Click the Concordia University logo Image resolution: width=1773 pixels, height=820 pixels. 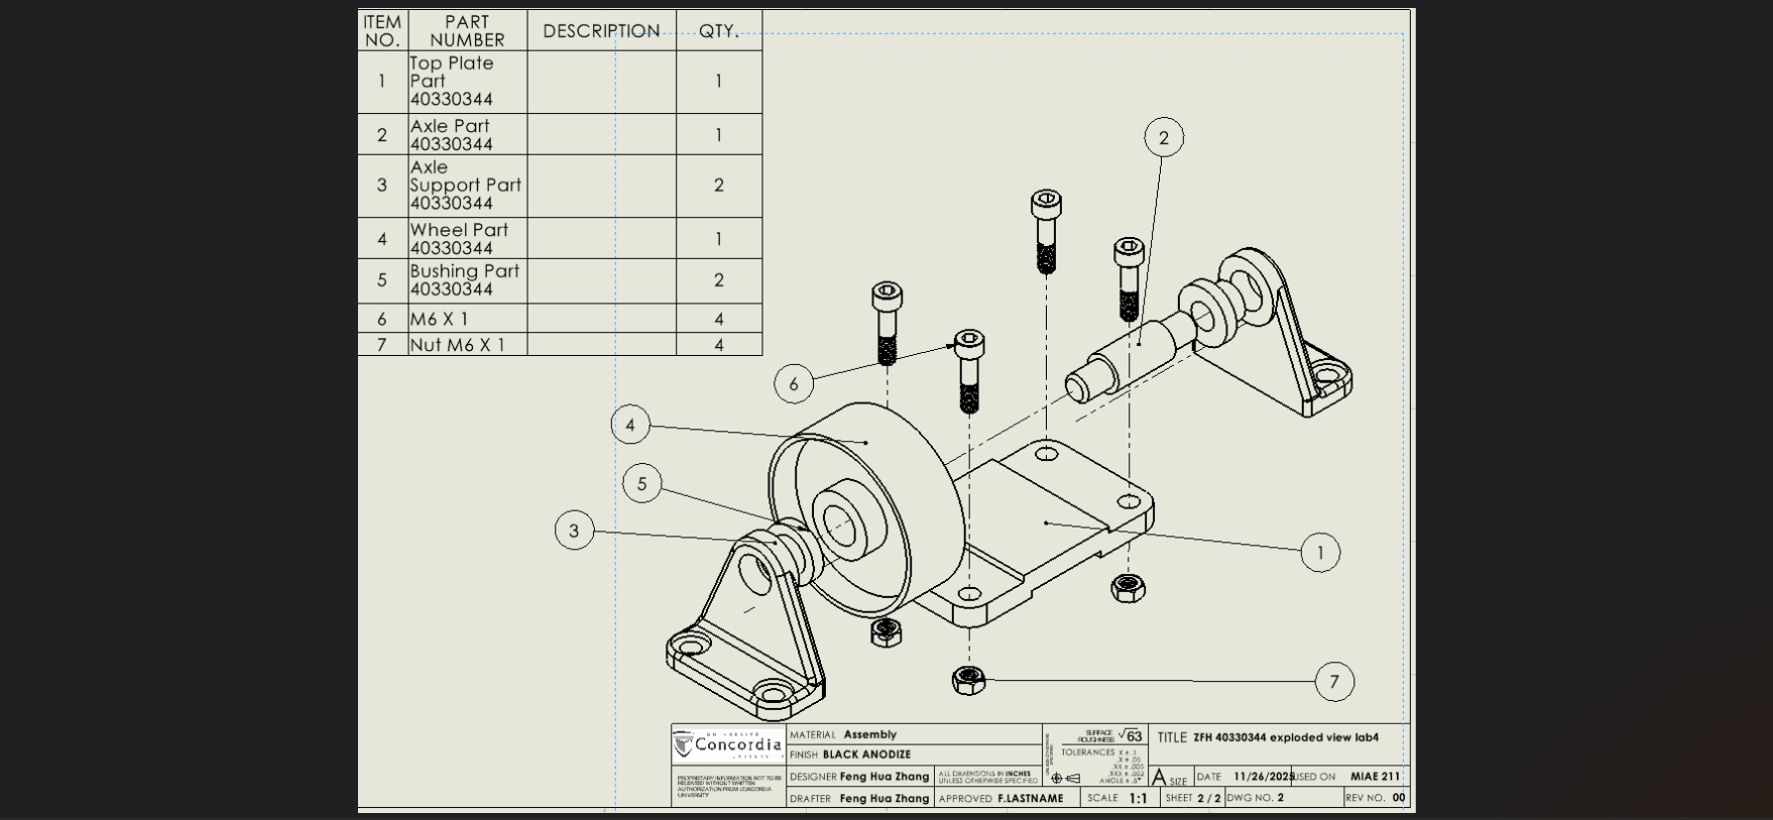tap(727, 745)
